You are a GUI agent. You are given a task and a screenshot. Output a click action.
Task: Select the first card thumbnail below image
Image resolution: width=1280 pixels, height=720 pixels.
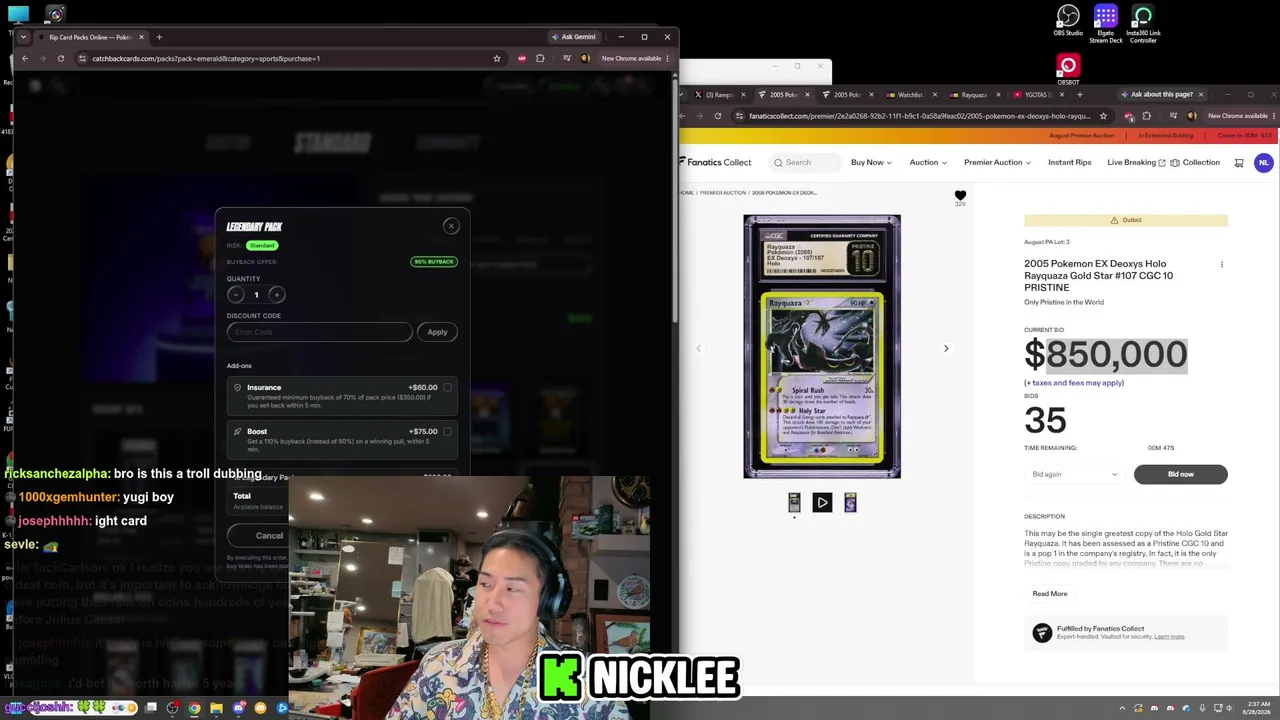(x=794, y=502)
